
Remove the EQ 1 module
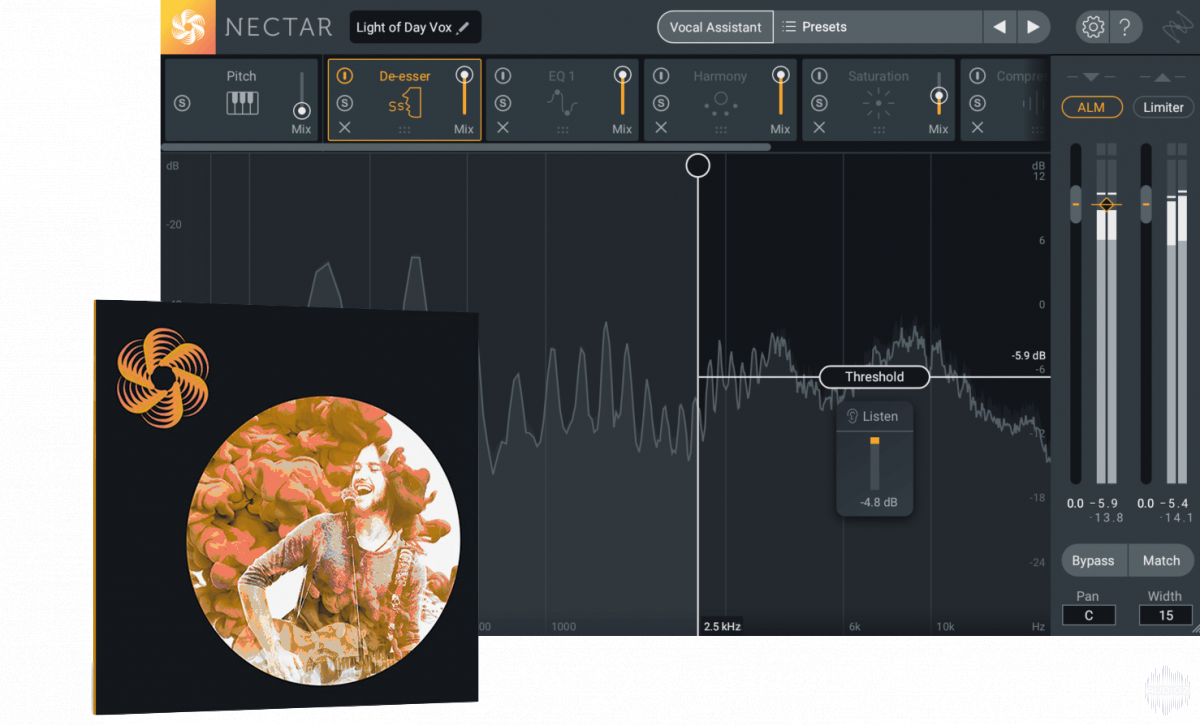click(x=503, y=127)
